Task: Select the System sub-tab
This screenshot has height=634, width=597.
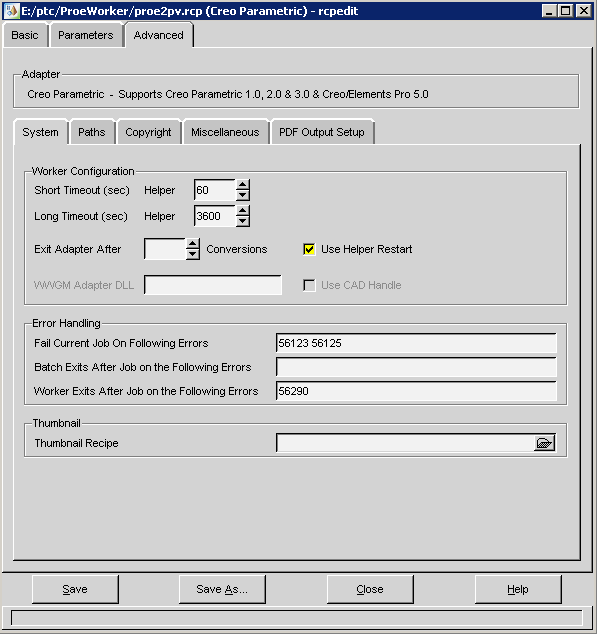Action: pos(40,132)
